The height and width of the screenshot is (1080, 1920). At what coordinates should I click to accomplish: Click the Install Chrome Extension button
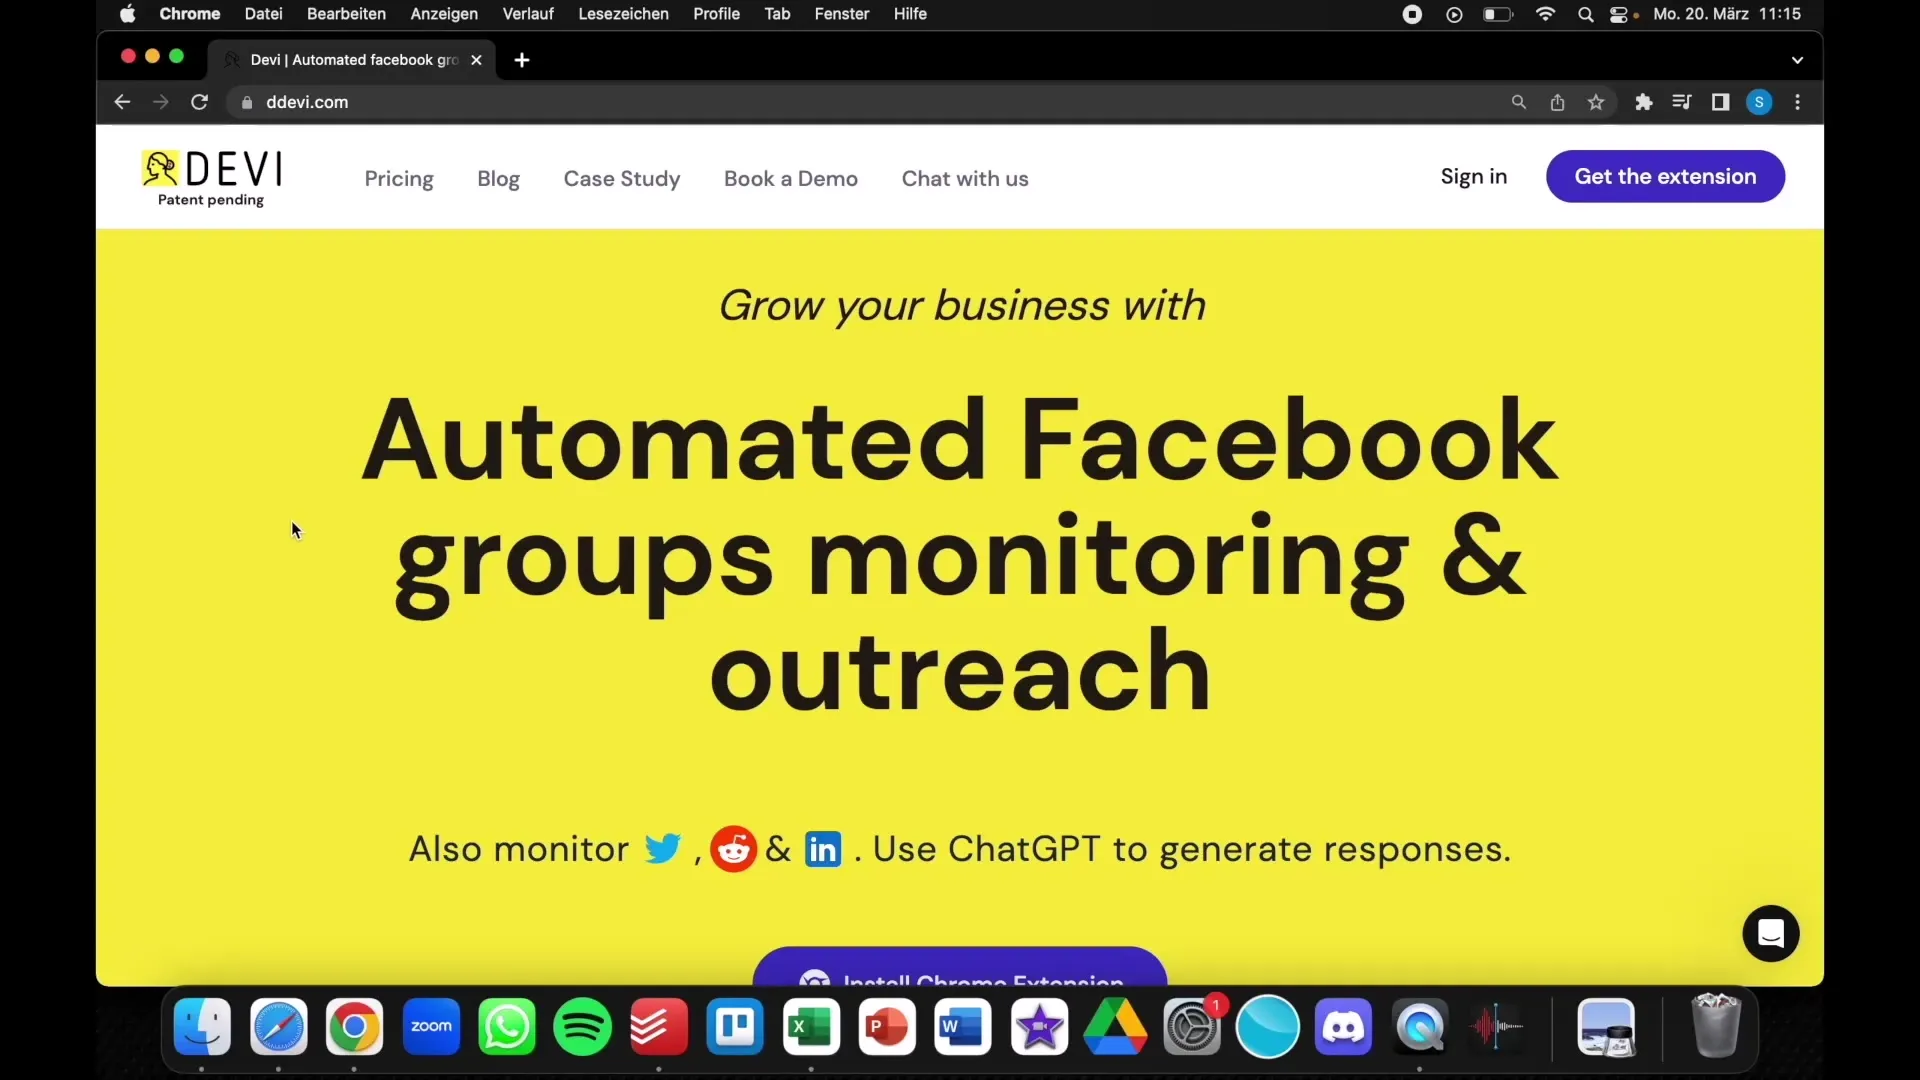960,973
